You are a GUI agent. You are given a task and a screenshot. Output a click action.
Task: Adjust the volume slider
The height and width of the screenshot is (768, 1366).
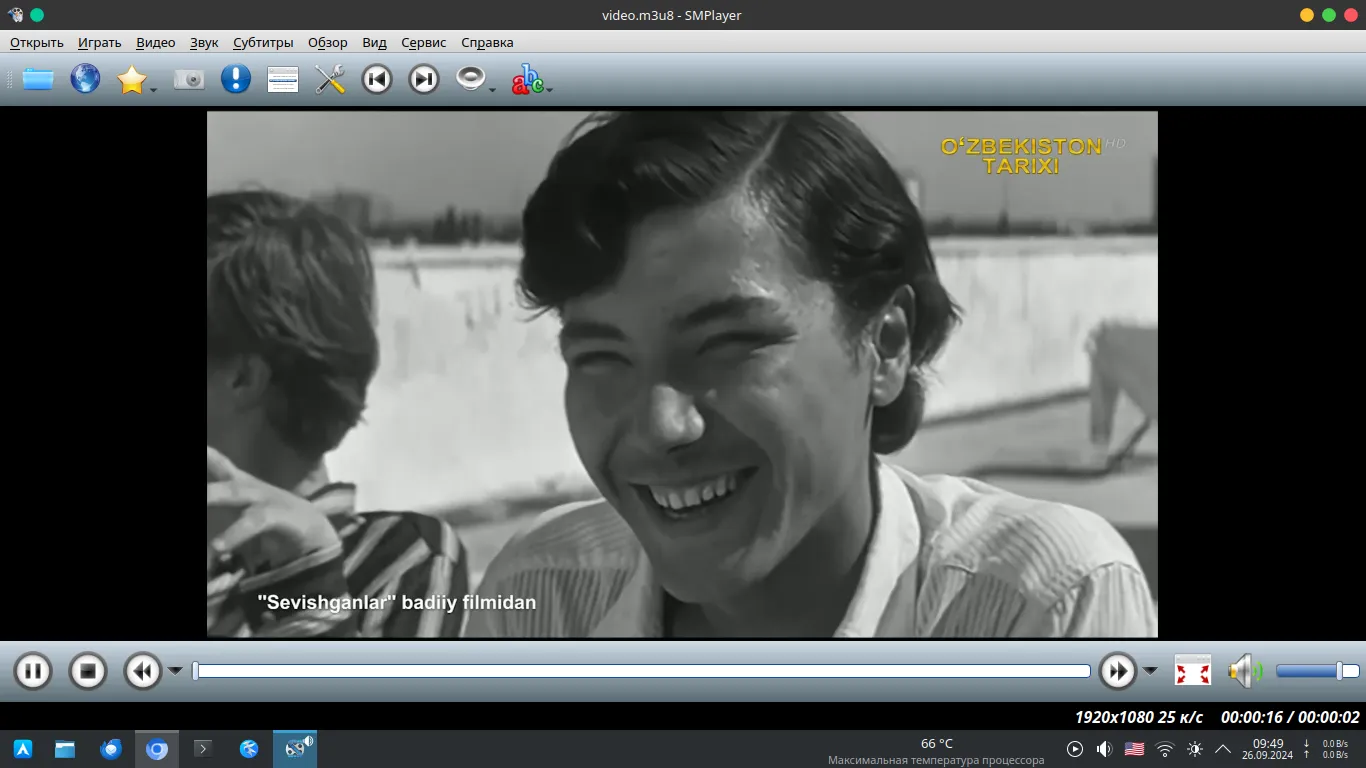[x=1317, y=670]
